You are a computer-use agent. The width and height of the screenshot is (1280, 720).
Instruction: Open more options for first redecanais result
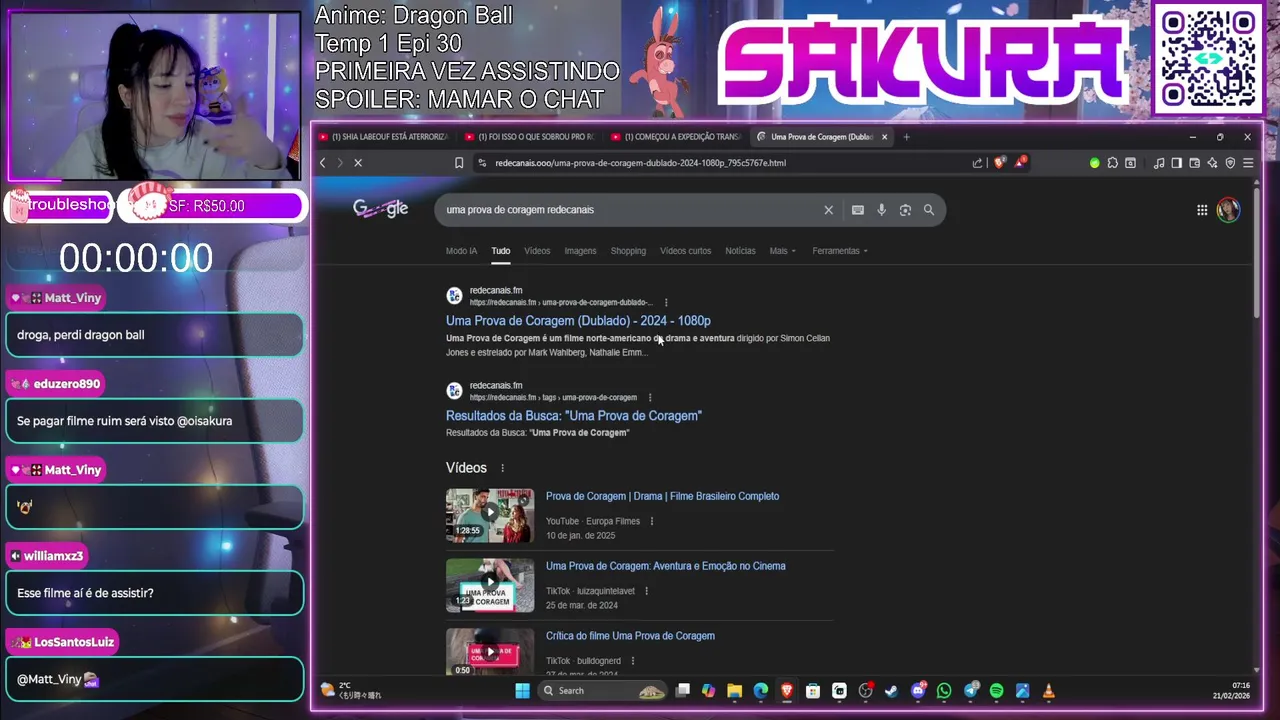click(x=666, y=302)
